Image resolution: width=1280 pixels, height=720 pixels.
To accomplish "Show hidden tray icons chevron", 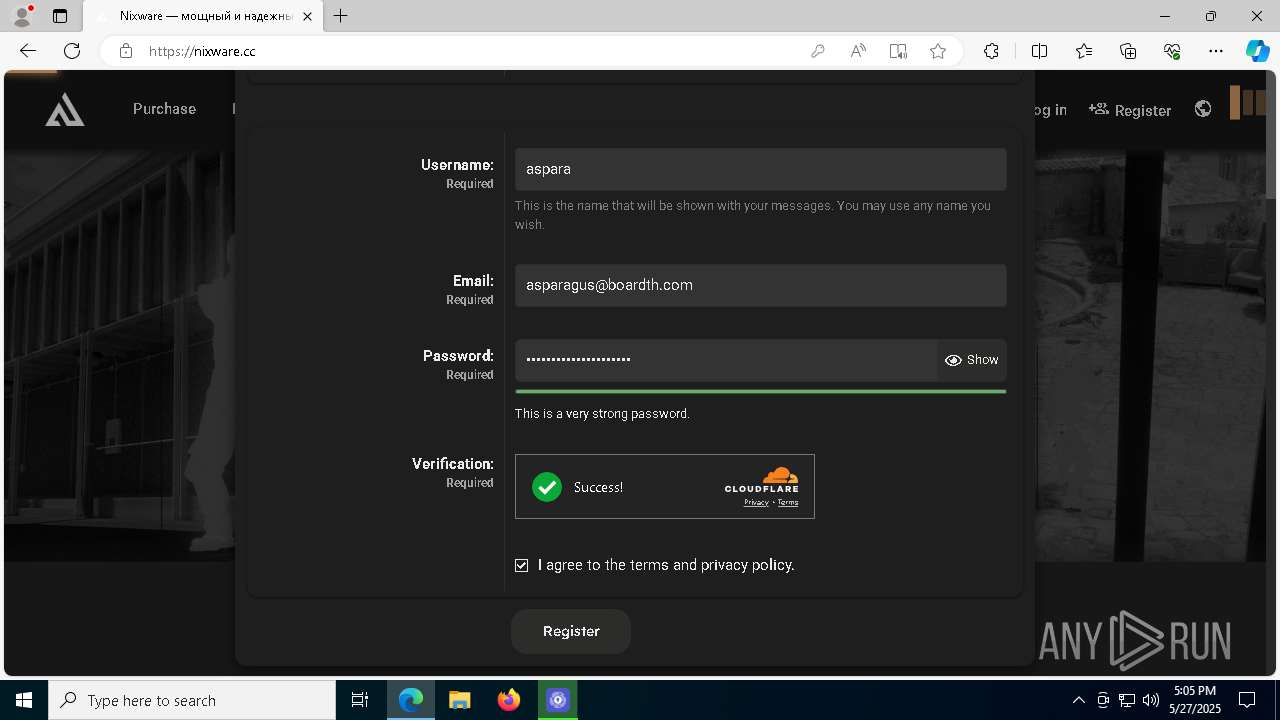I will point(1078,700).
